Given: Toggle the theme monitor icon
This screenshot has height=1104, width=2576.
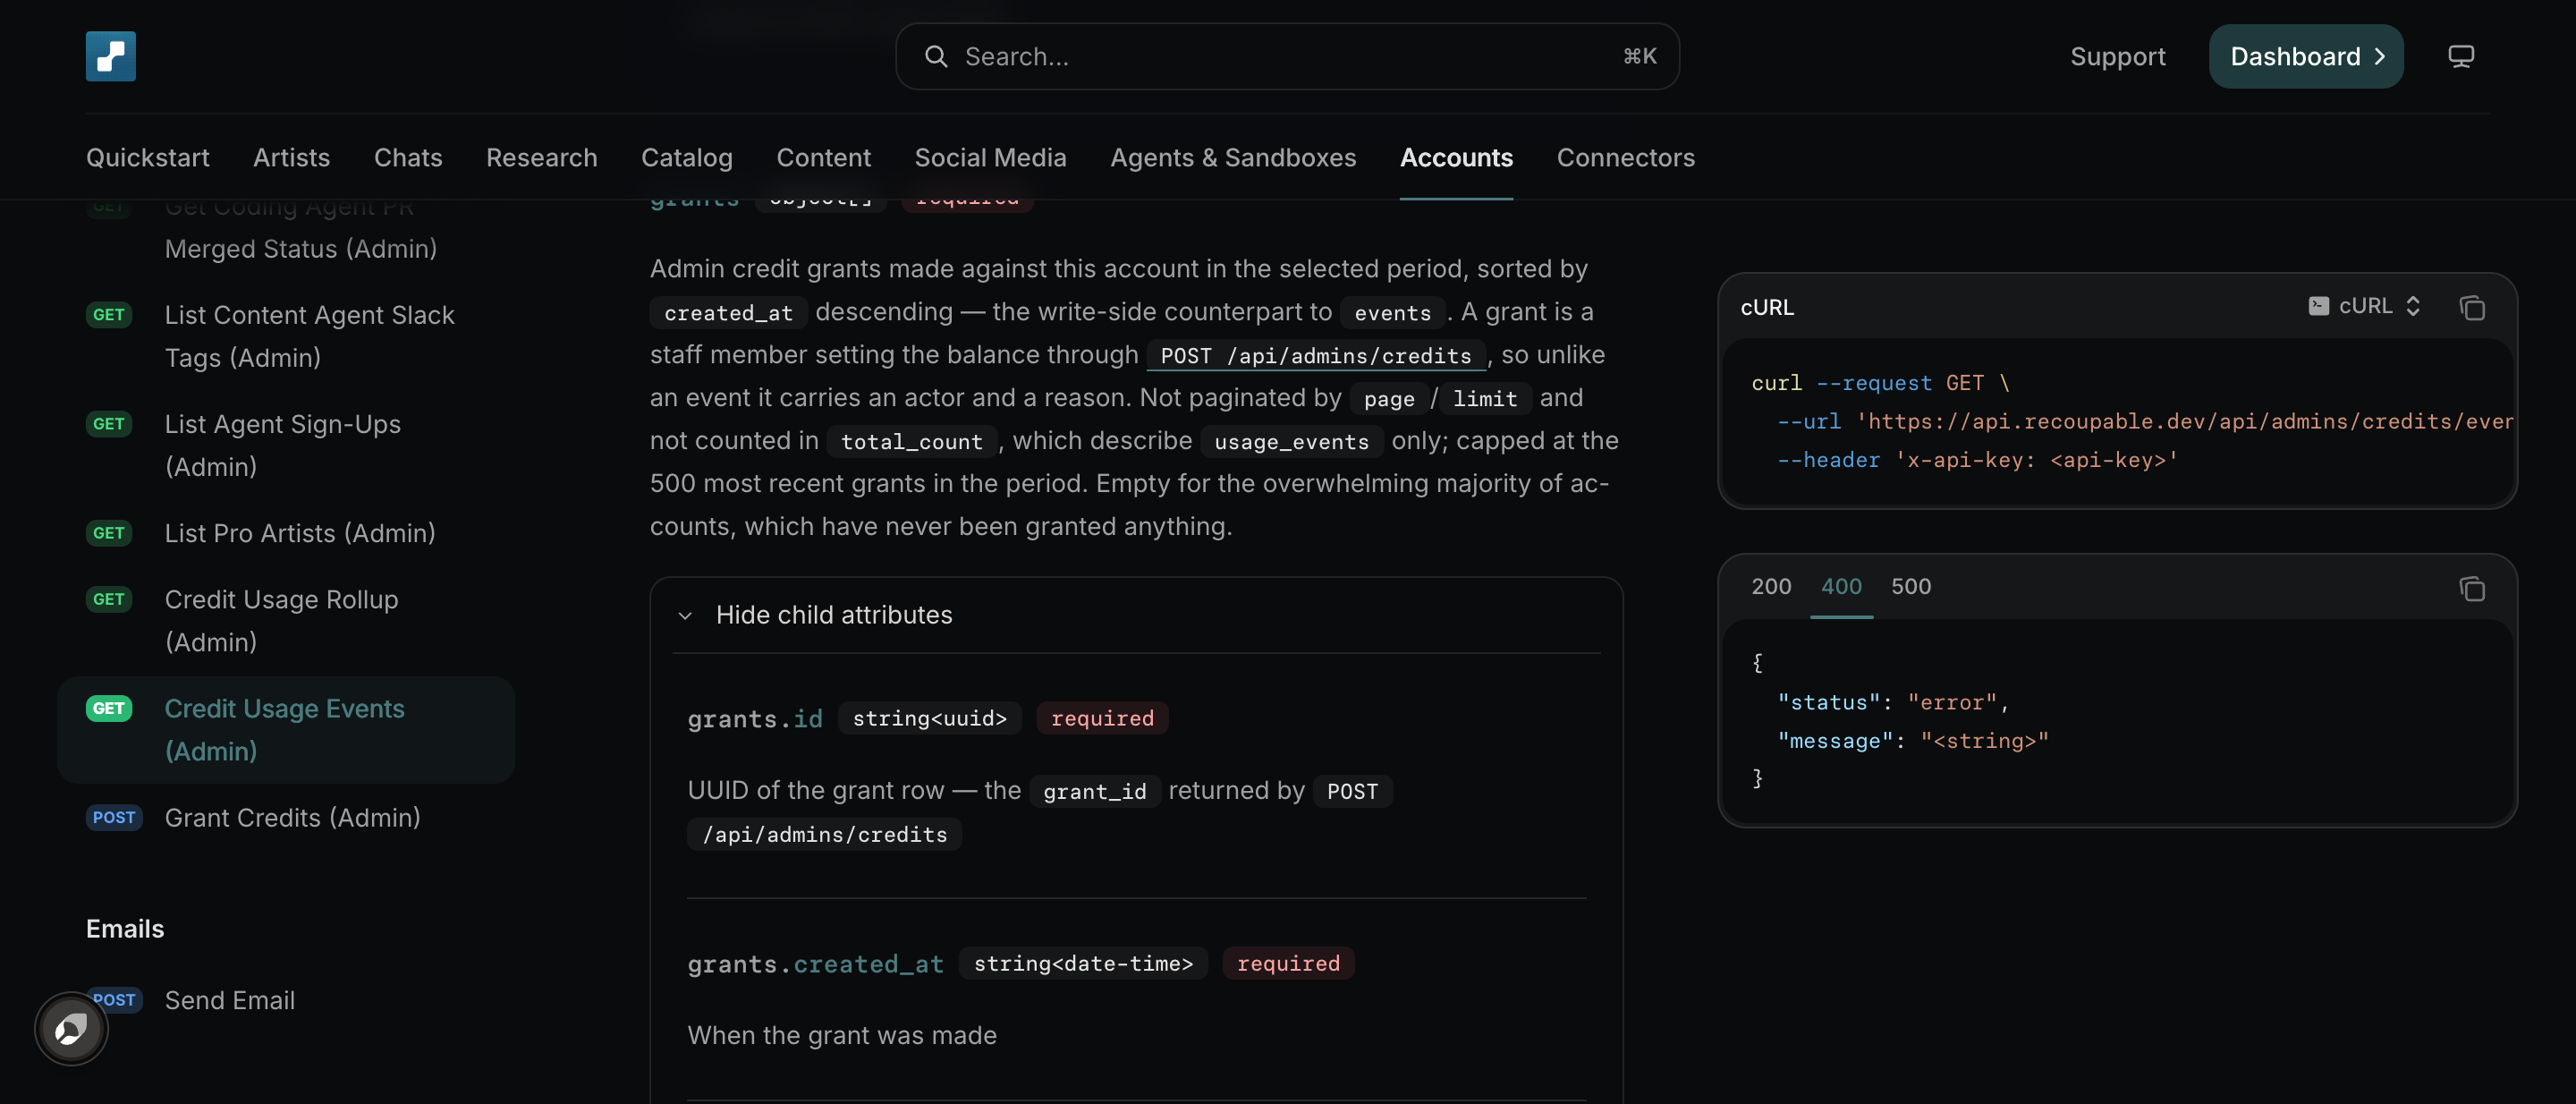Looking at the screenshot, I should (2460, 56).
